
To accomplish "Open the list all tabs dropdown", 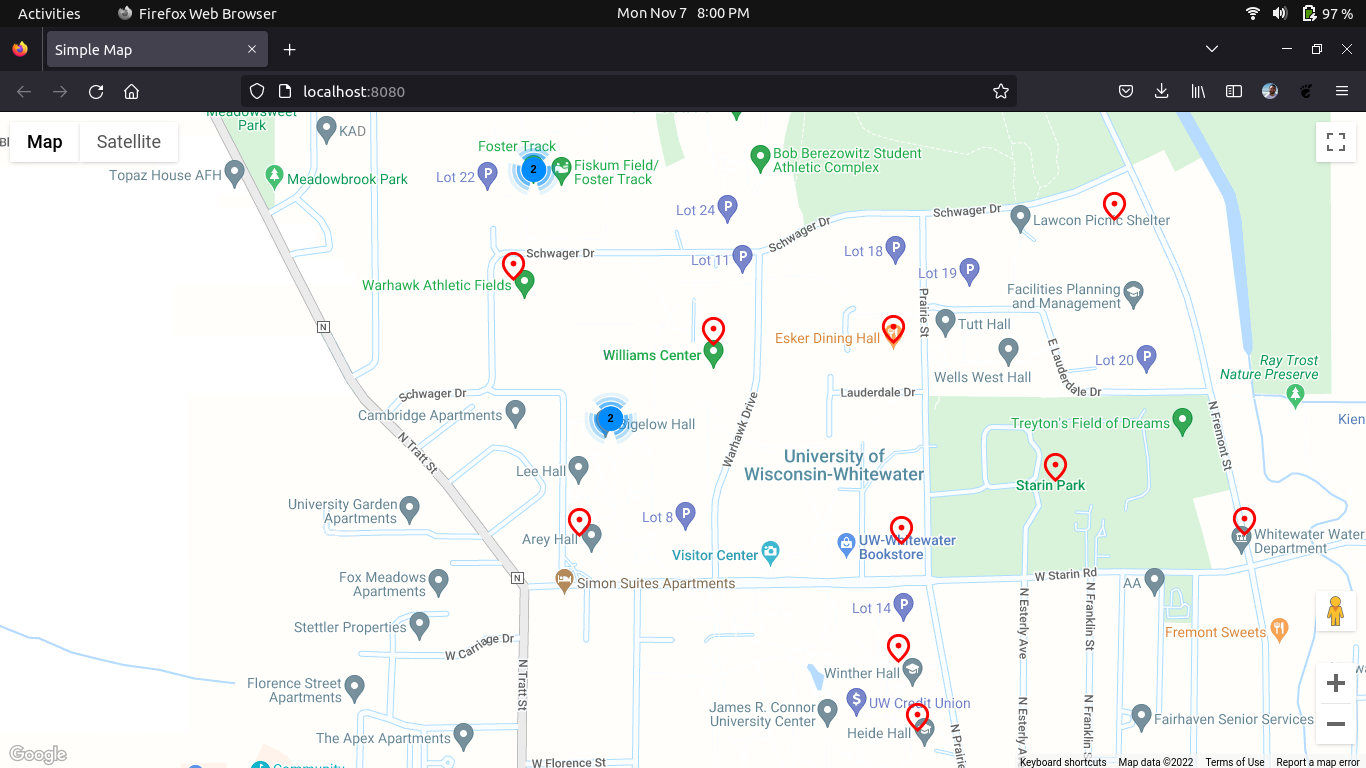I will [1212, 49].
